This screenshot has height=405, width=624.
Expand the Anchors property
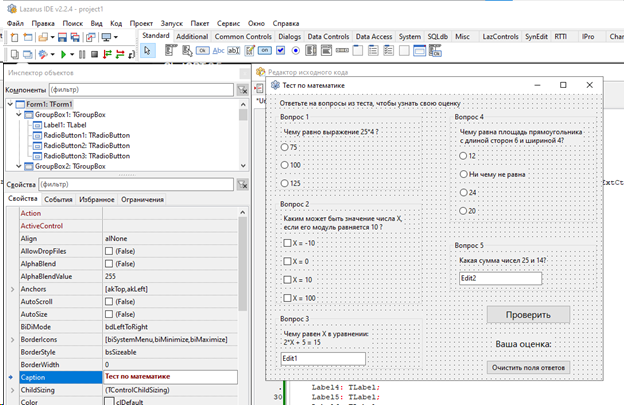pyautogui.click(x=13, y=289)
